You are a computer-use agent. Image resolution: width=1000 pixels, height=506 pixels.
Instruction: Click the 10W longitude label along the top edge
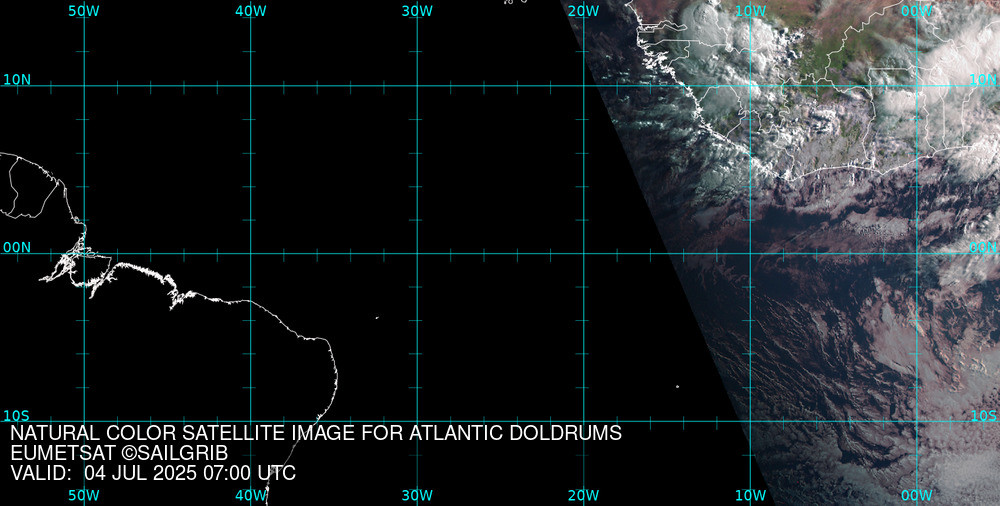[751, 11]
